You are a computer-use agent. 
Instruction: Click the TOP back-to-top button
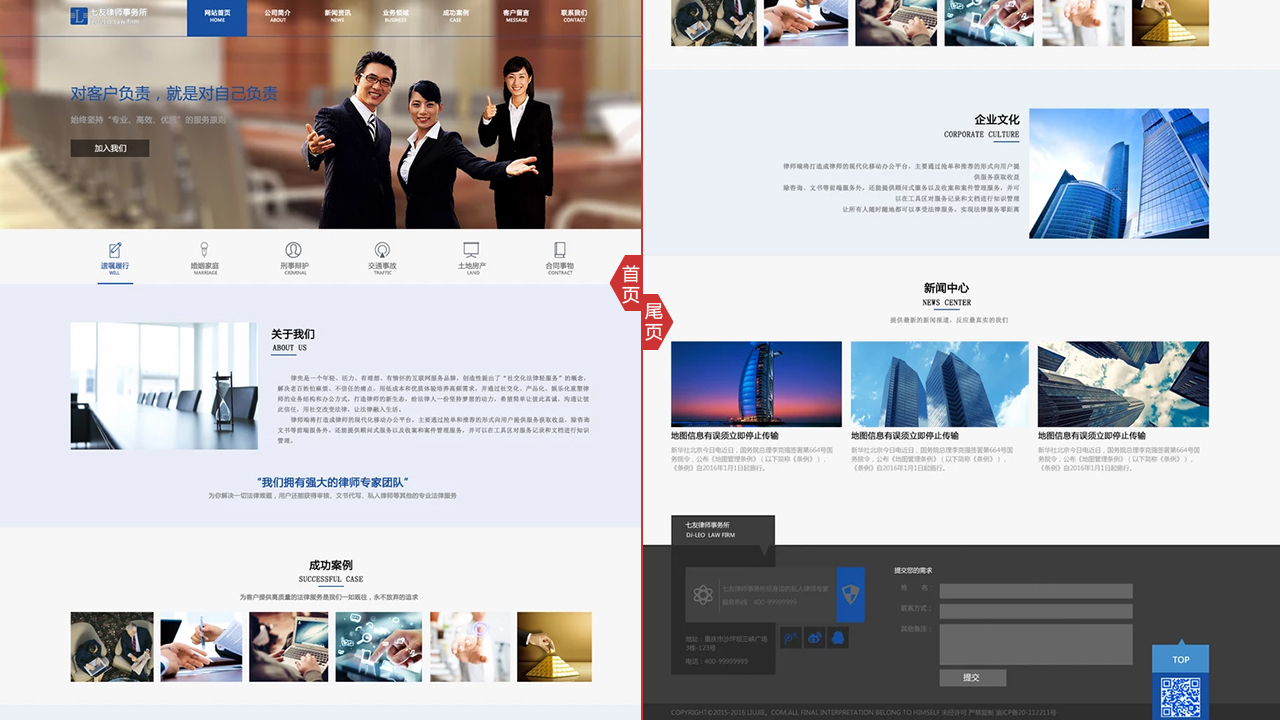point(1180,659)
